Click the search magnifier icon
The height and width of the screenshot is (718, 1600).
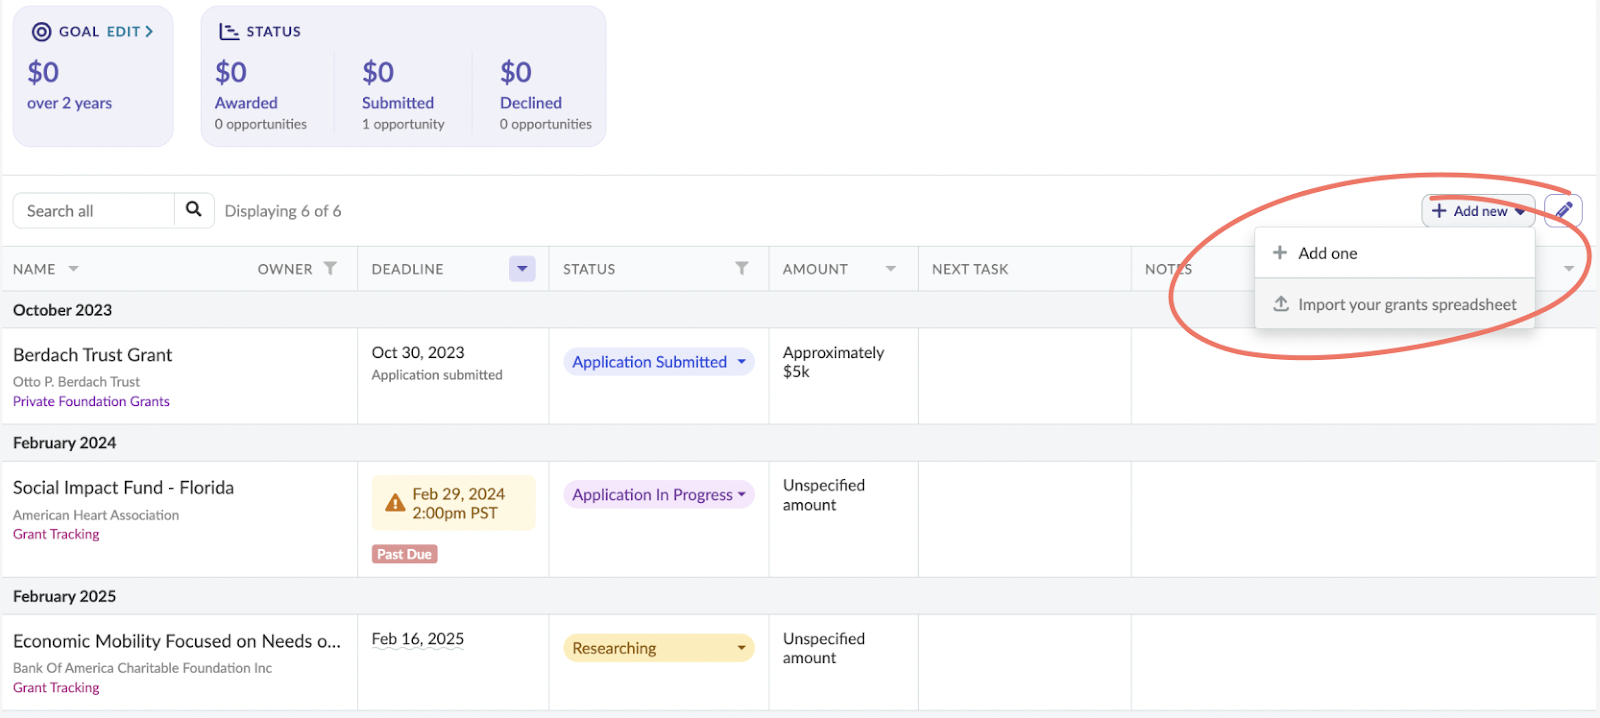tap(194, 210)
